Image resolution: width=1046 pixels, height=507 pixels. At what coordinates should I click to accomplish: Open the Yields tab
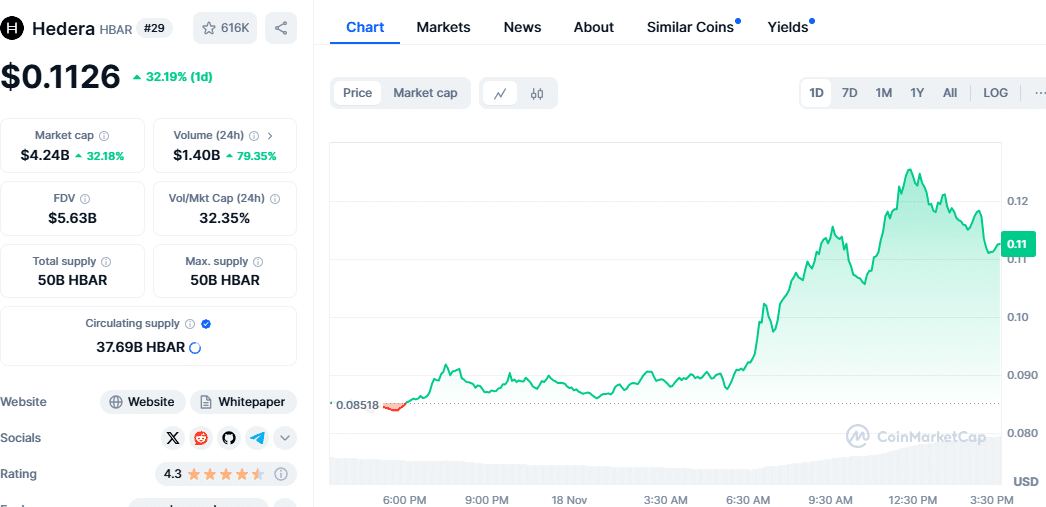(x=788, y=27)
